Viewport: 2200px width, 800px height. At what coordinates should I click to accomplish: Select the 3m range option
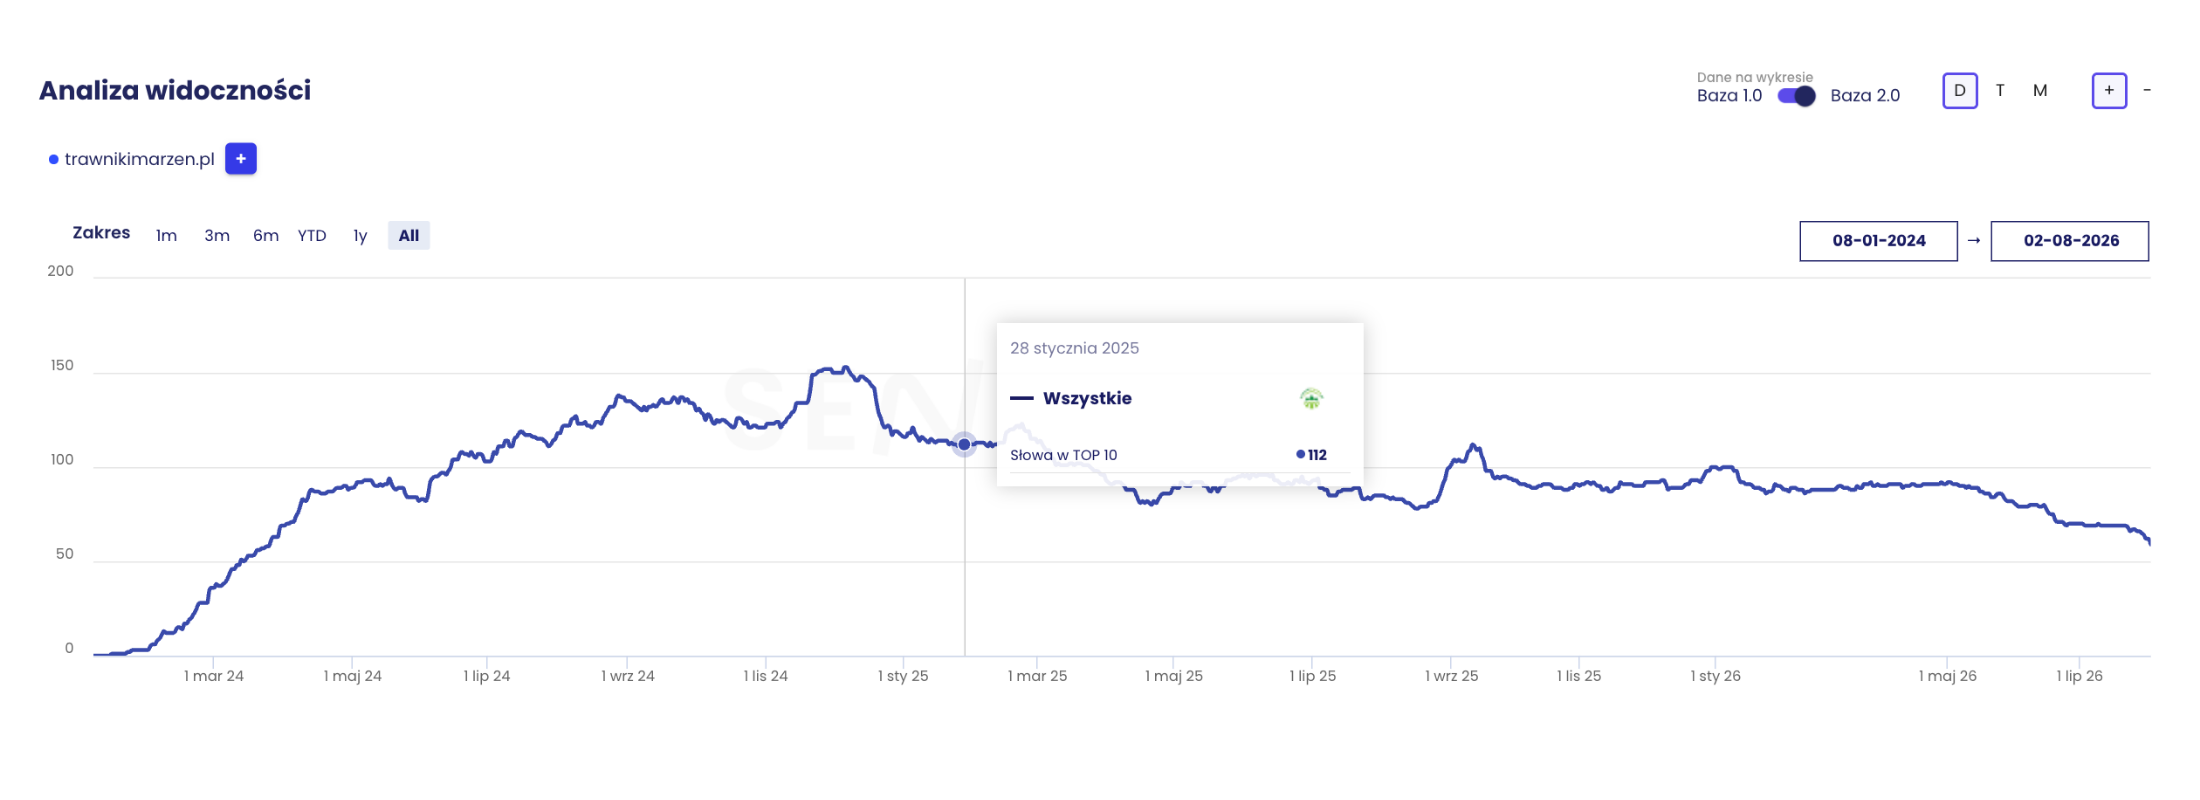click(x=217, y=236)
